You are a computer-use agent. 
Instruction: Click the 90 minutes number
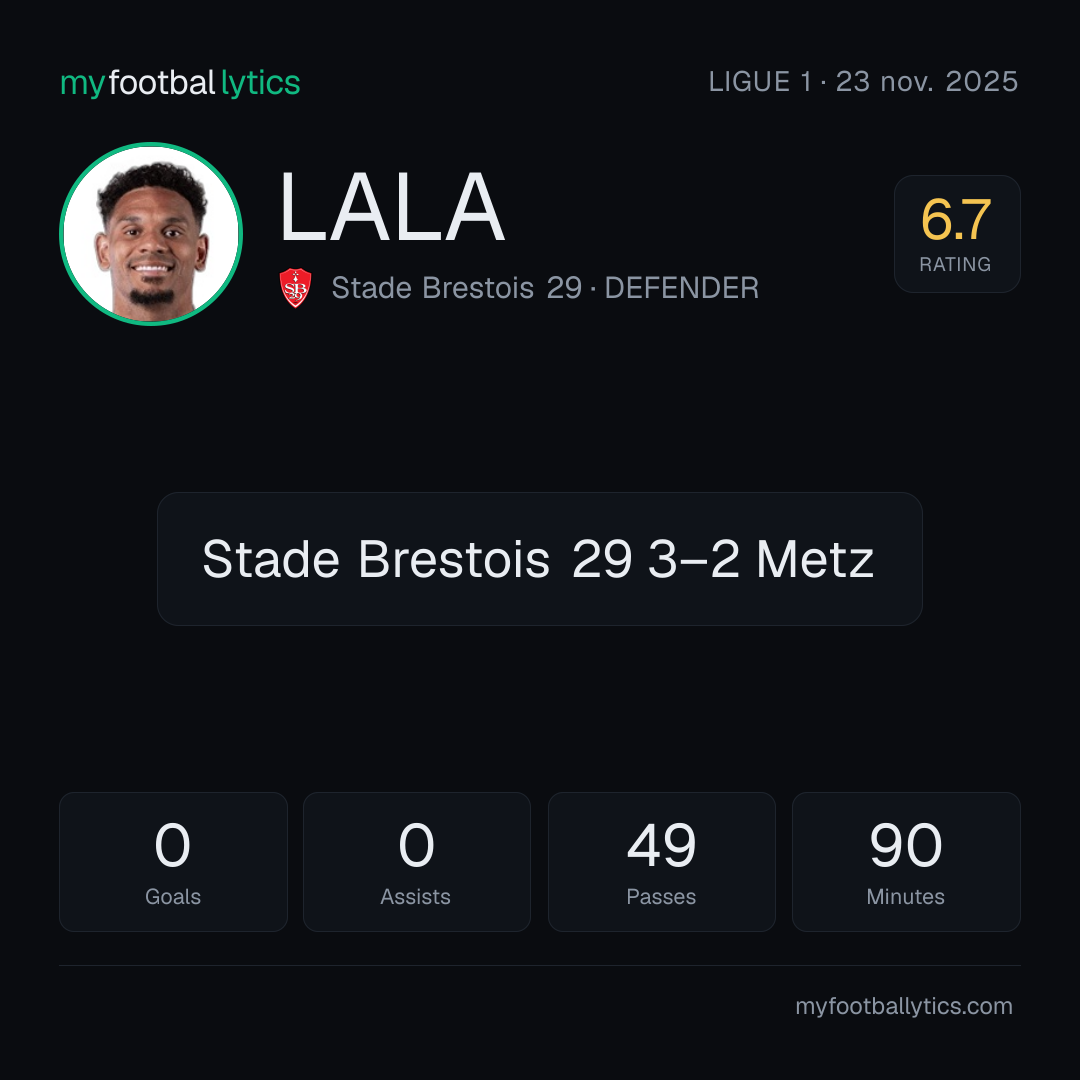906,845
